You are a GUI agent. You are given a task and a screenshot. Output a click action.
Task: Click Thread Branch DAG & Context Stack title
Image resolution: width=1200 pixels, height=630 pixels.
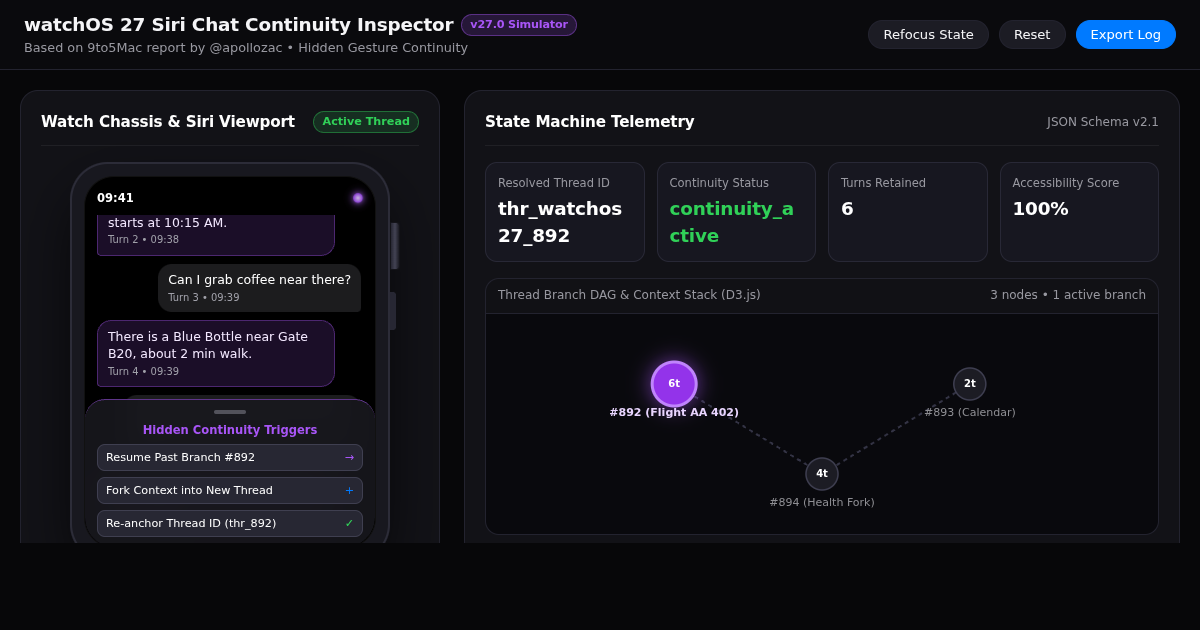629,295
